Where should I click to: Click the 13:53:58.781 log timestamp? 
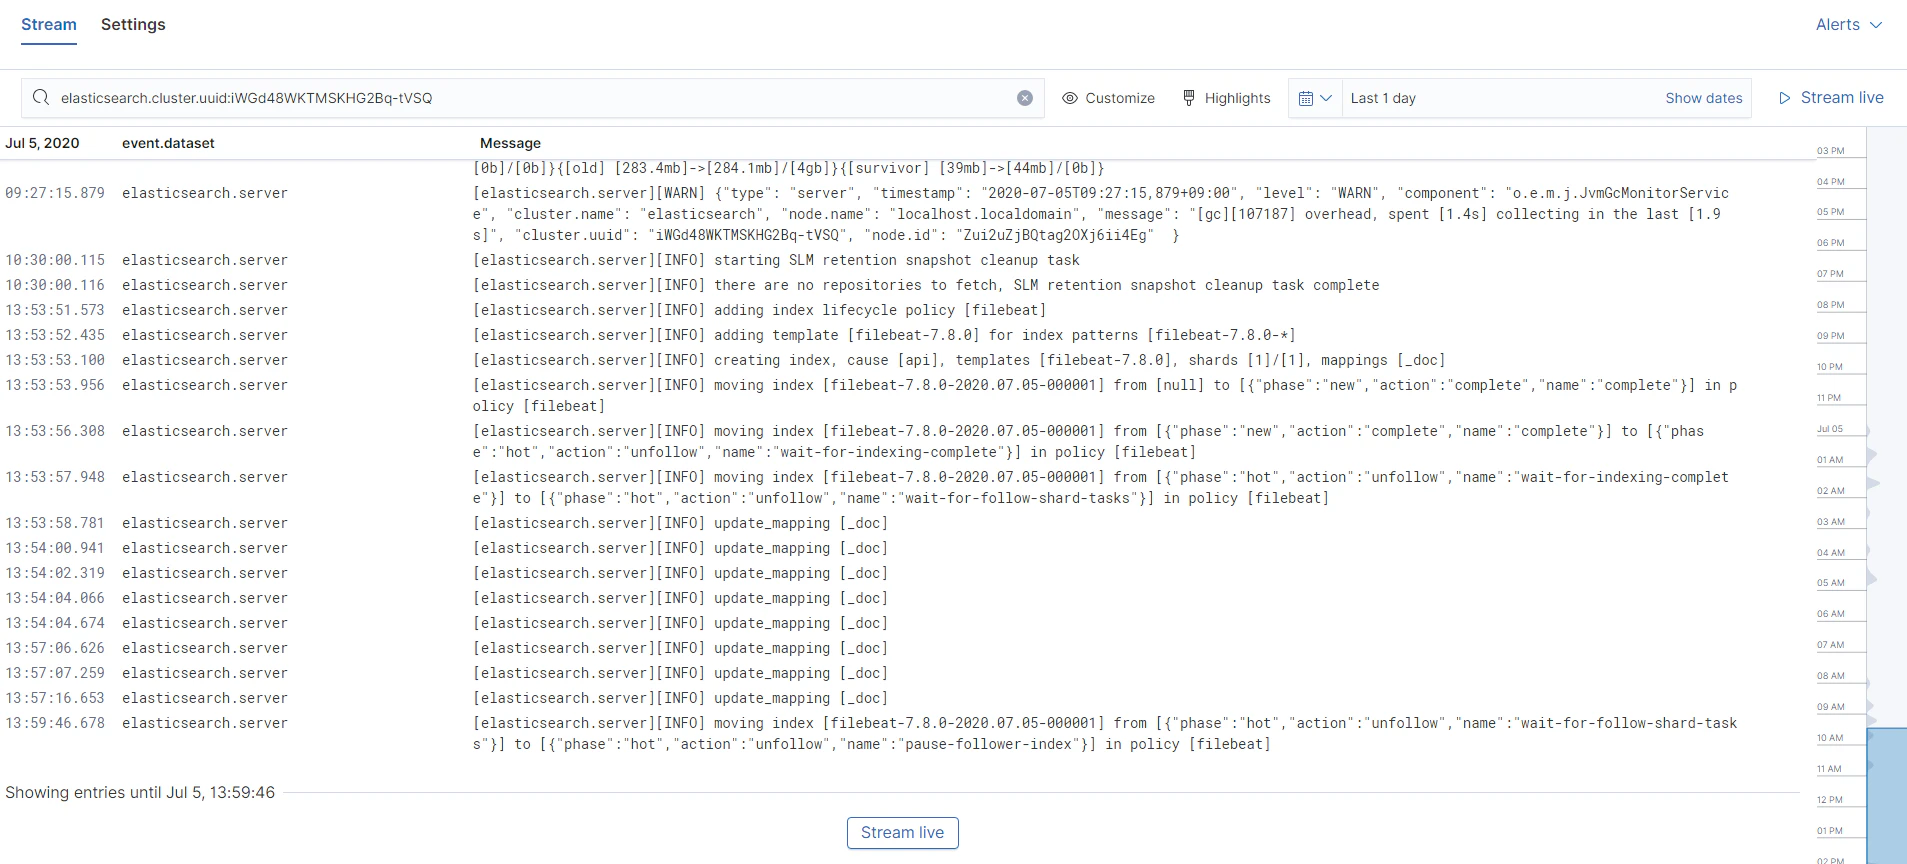point(55,523)
